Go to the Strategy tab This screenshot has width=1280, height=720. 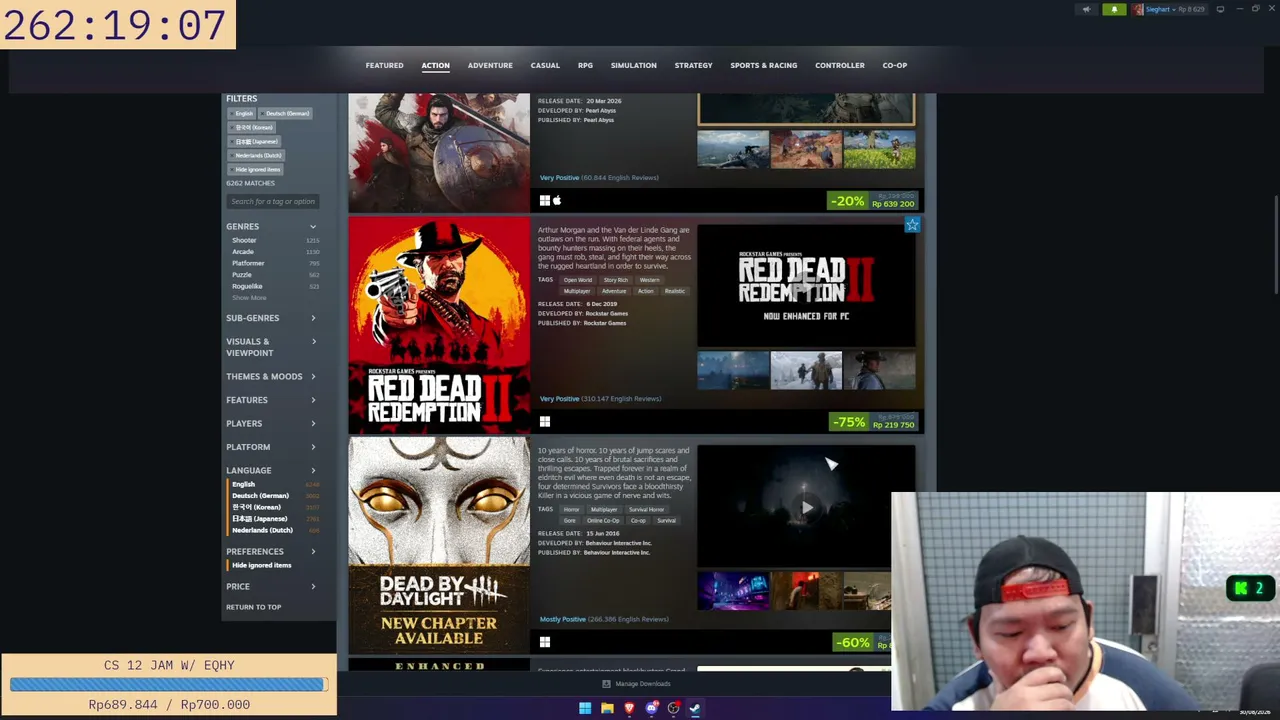tap(693, 66)
